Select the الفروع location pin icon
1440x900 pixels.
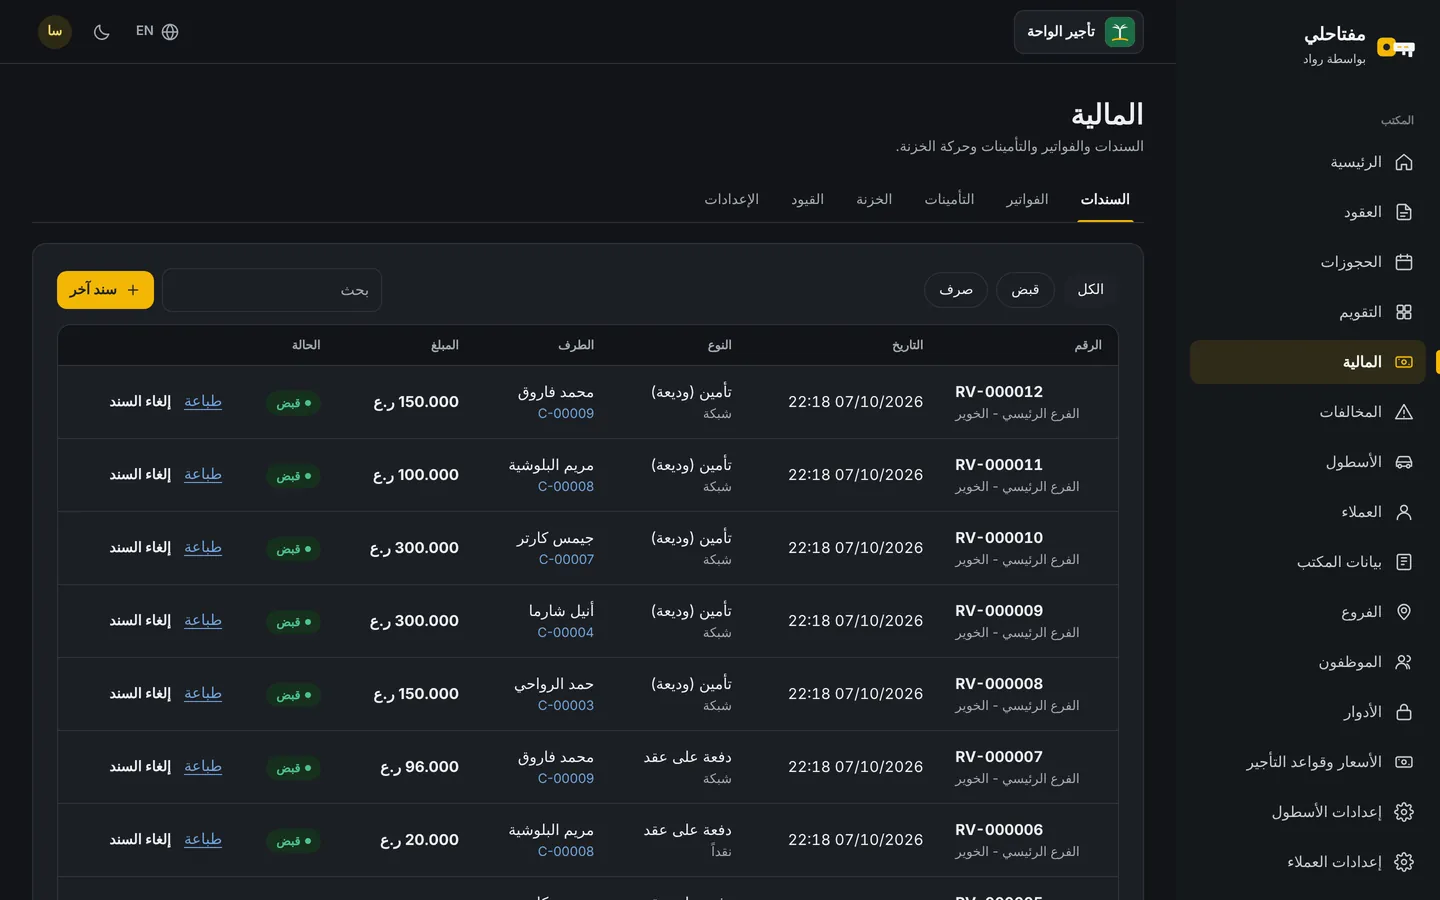click(1404, 612)
